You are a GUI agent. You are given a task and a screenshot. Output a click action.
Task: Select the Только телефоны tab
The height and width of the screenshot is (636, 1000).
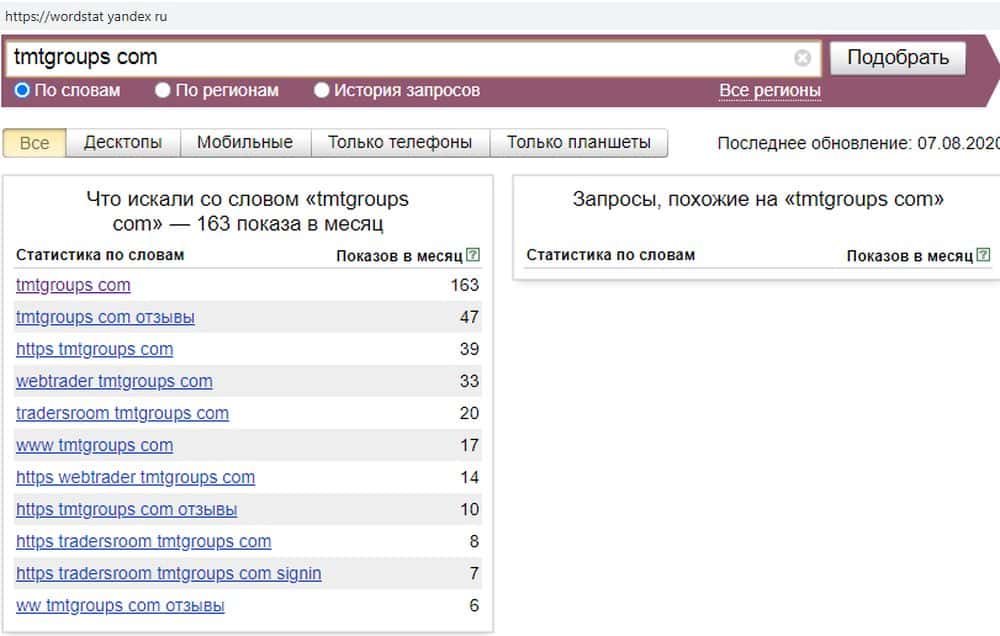coord(400,143)
